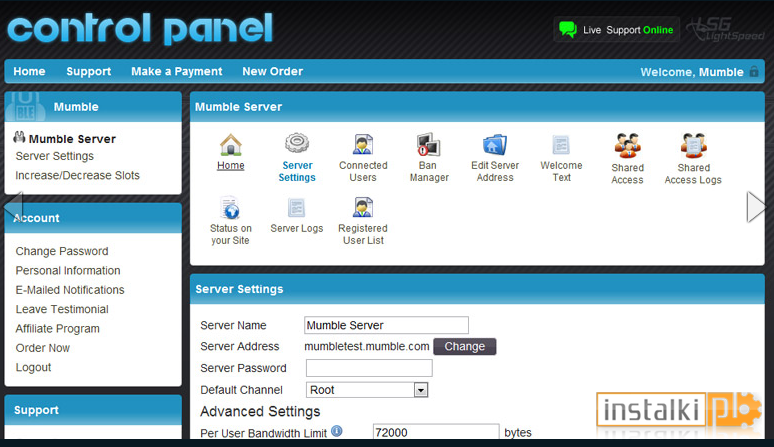The image size is (774, 447).
Task: Click the Server Password input field
Action: 369,368
